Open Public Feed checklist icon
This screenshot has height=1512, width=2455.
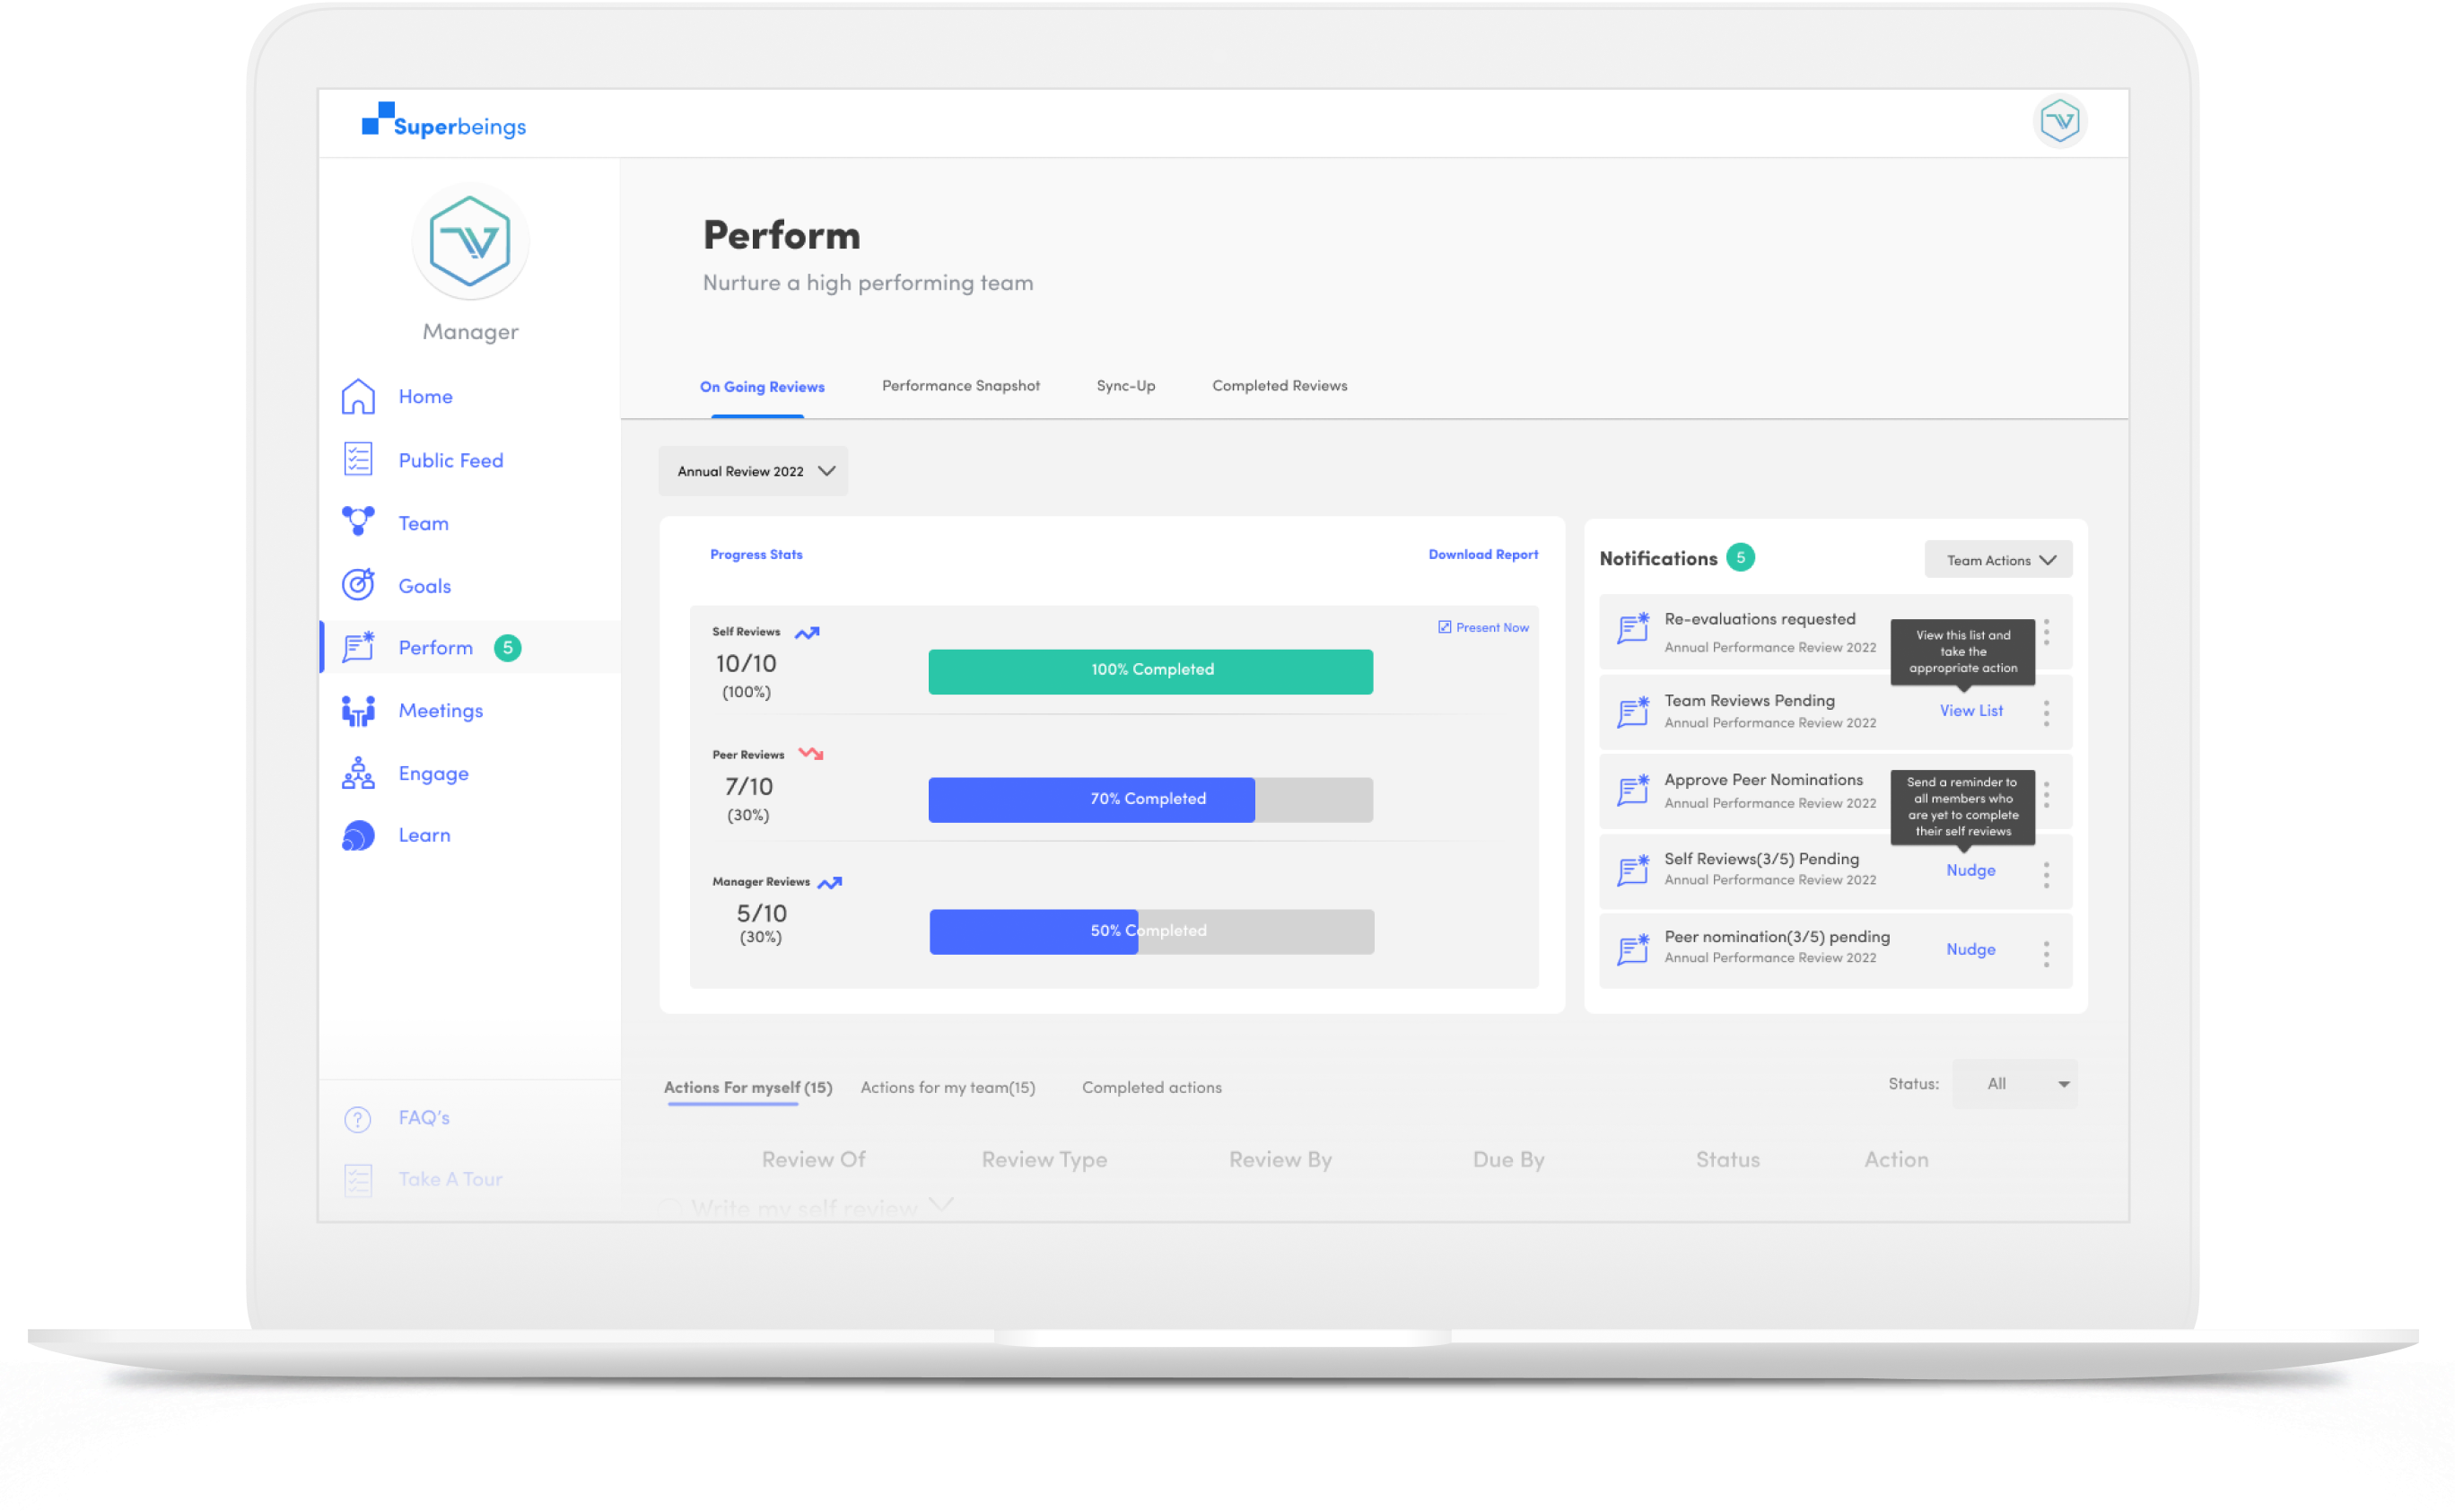point(358,460)
